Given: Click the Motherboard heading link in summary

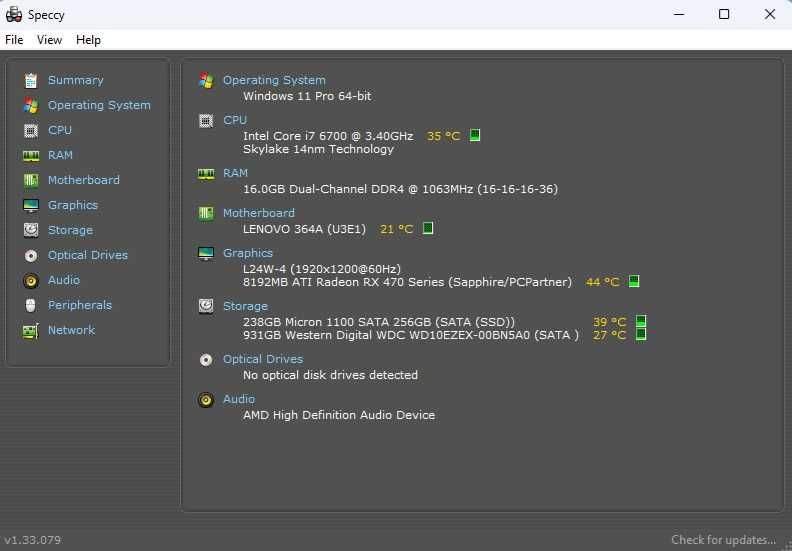Looking at the screenshot, I should [259, 213].
